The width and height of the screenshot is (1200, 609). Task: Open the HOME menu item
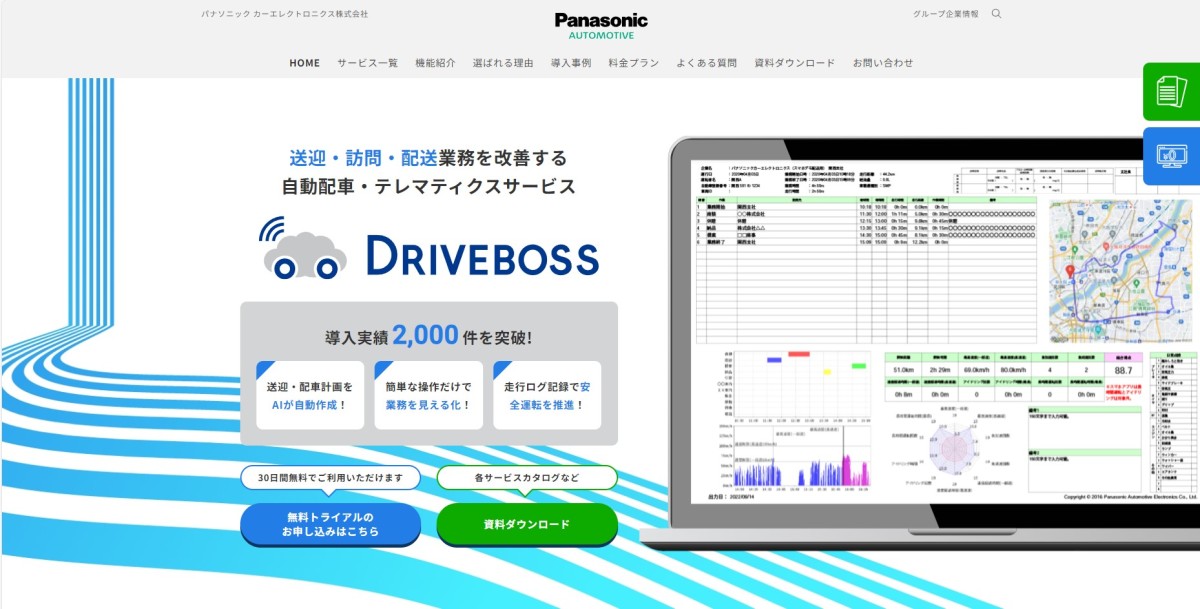[305, 63]
